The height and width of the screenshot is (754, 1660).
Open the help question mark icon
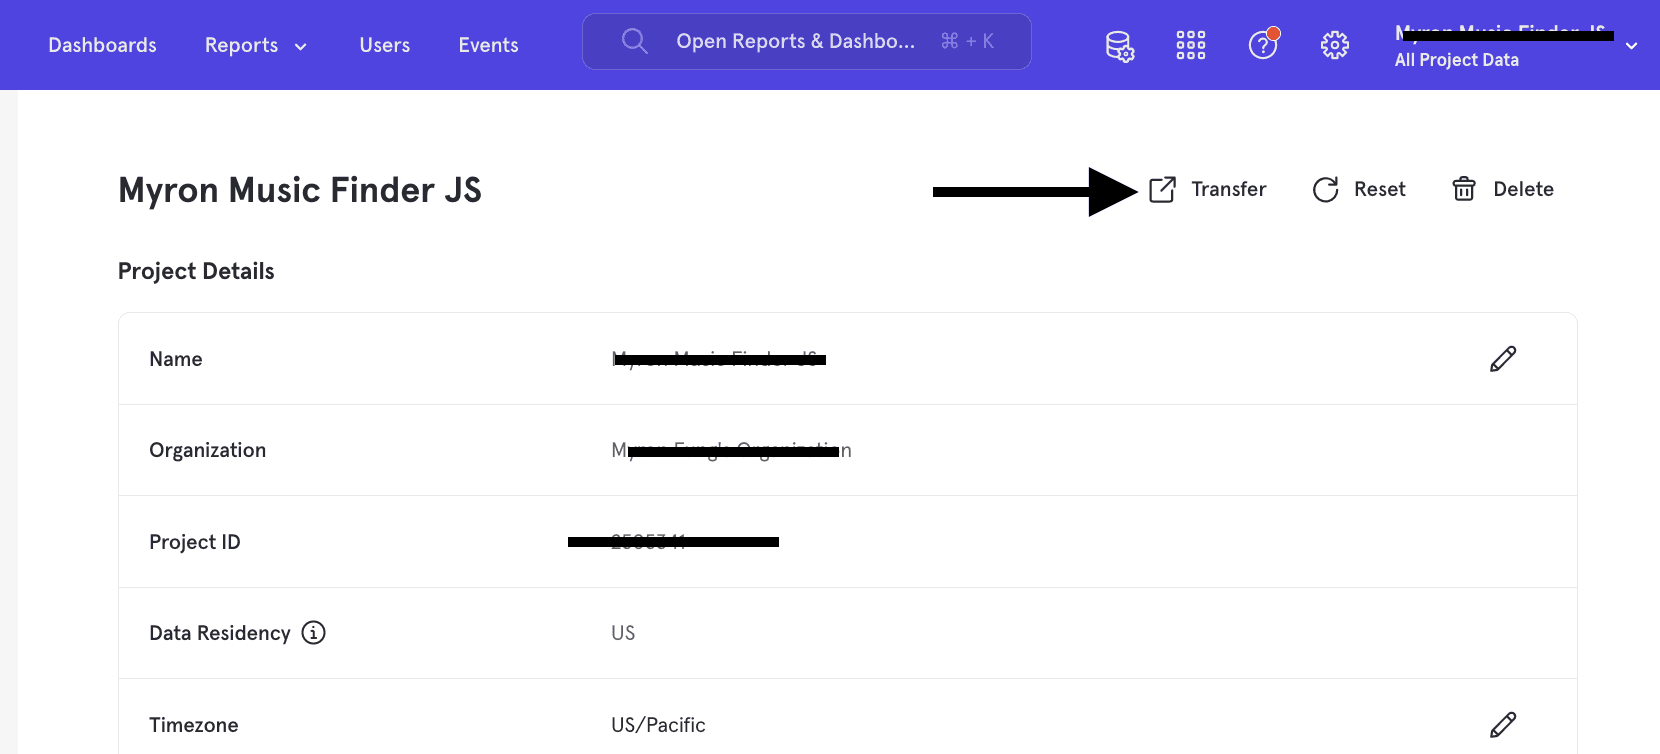(1263, 45)
